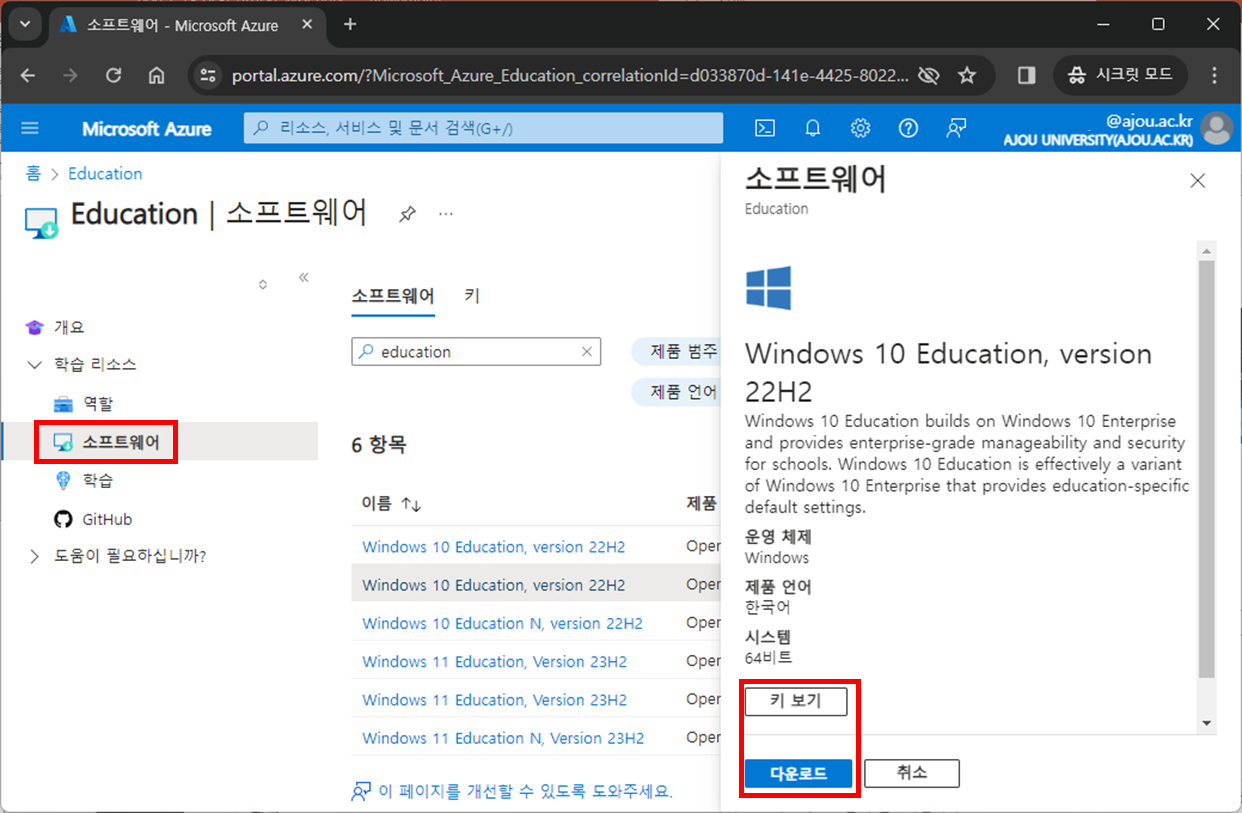Open the tab search dropdown arrow
Image resolution: width=1242 pixels, height=813 pixels.
[x=23, y=24]
